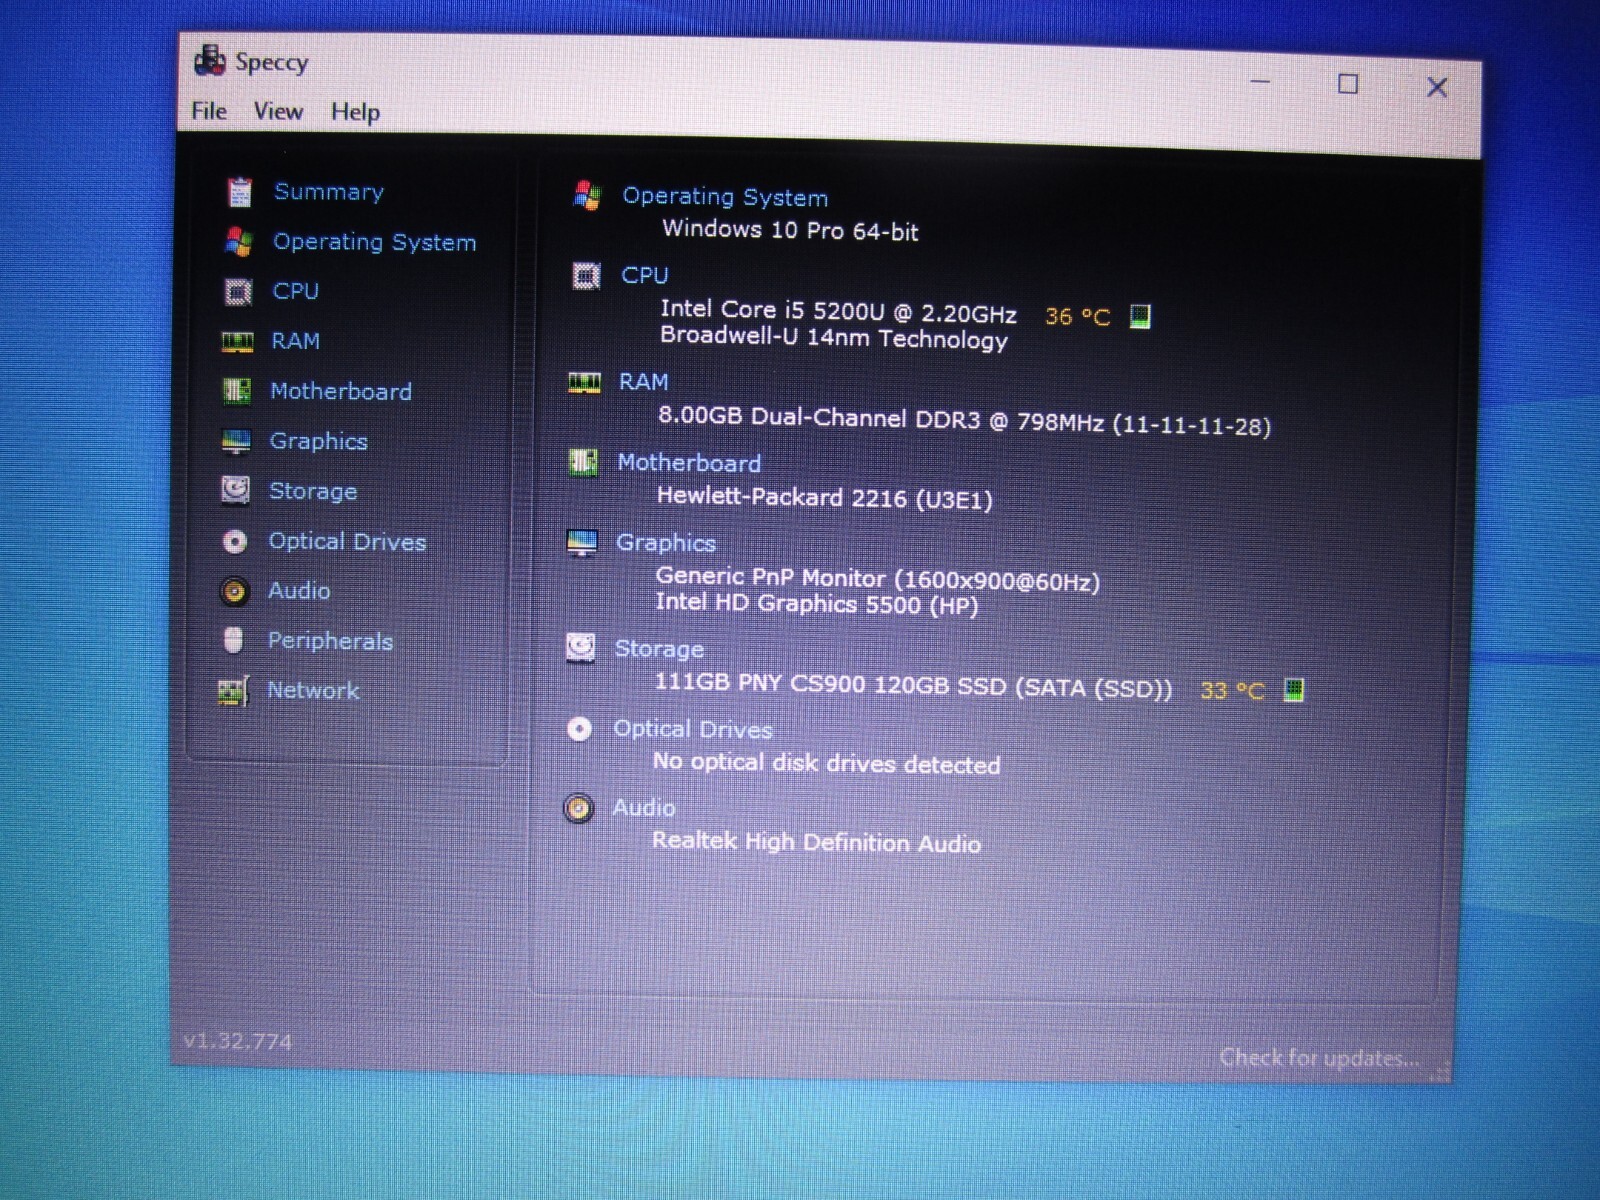Go to the RAM section in sidebar
The width and height of the screenshot is (1600, 1200).
click(x=296, y=341)
